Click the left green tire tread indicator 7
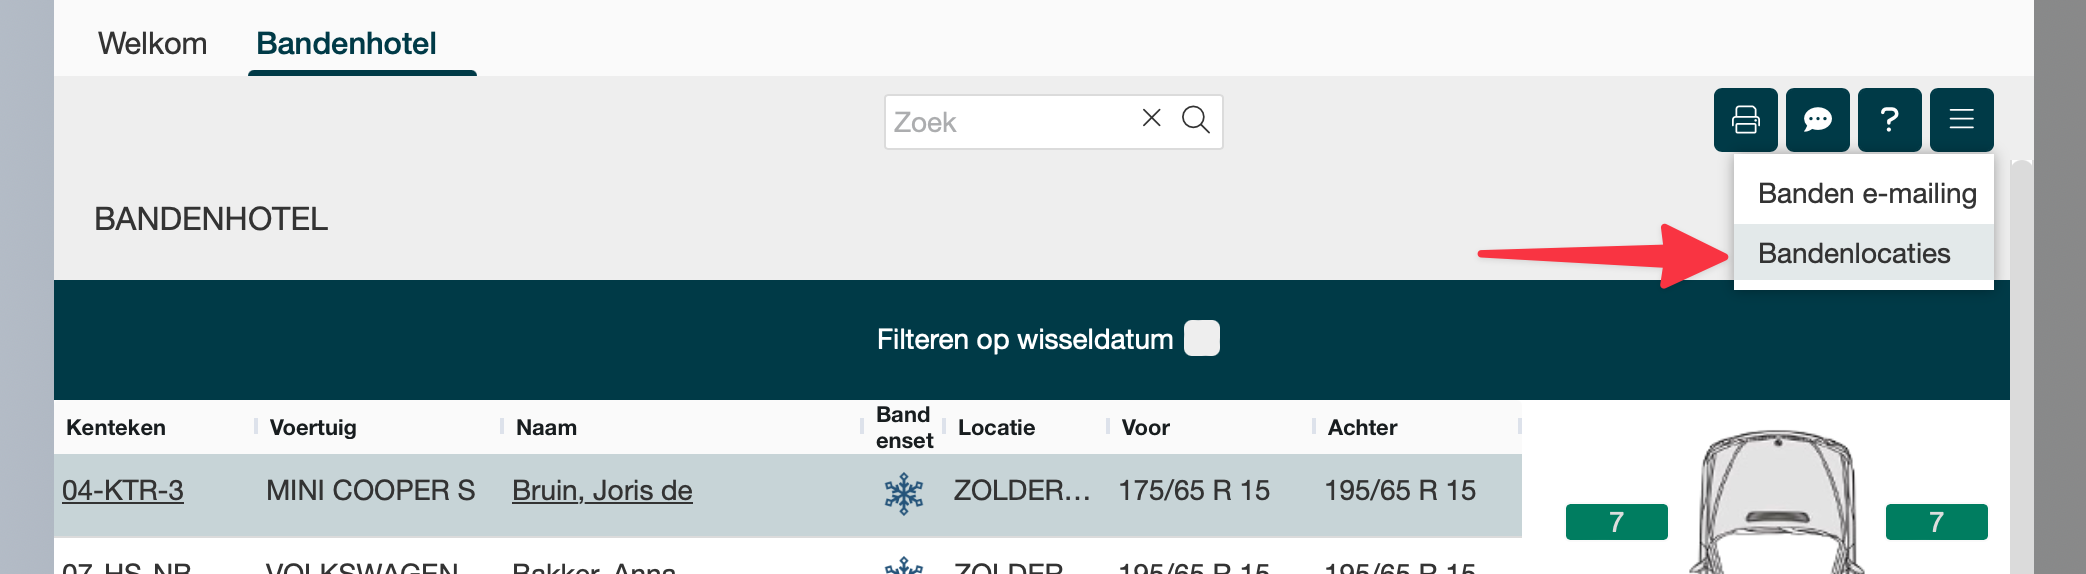The height and width of the screenshot is (574, 2086). (x=1616, y=522)
